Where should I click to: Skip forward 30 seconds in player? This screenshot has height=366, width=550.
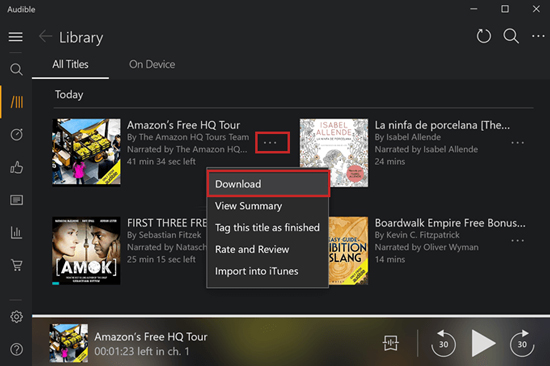522,343
